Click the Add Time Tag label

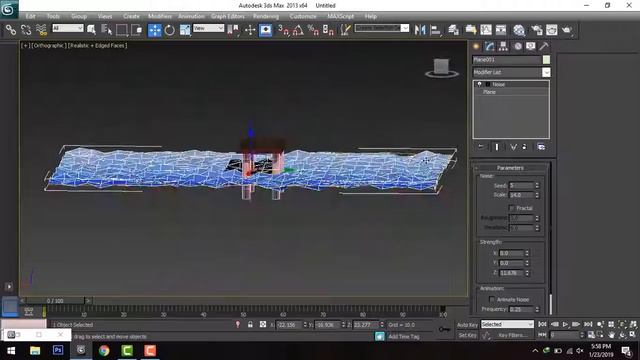(x=404, y=336)
